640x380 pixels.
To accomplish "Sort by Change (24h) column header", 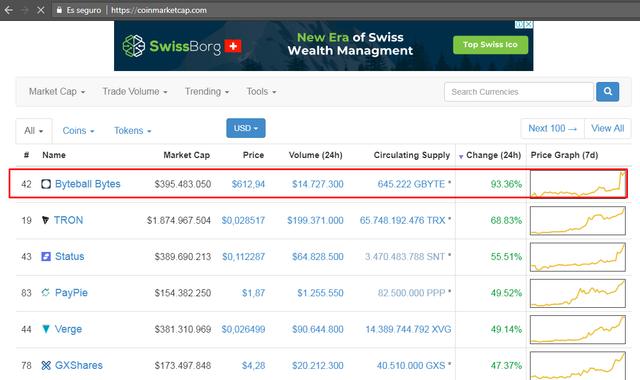I will (493, 155).
